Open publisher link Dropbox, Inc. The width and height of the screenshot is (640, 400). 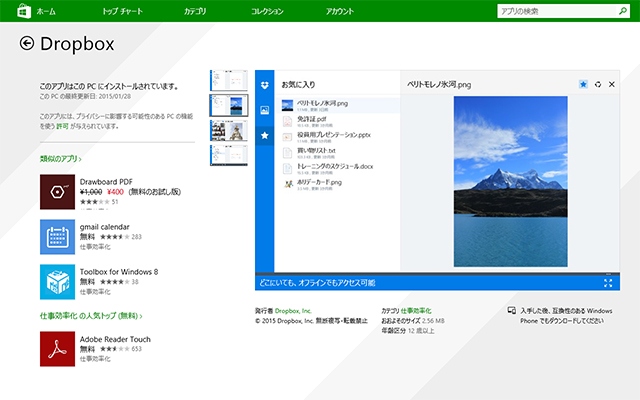[293, 311]
